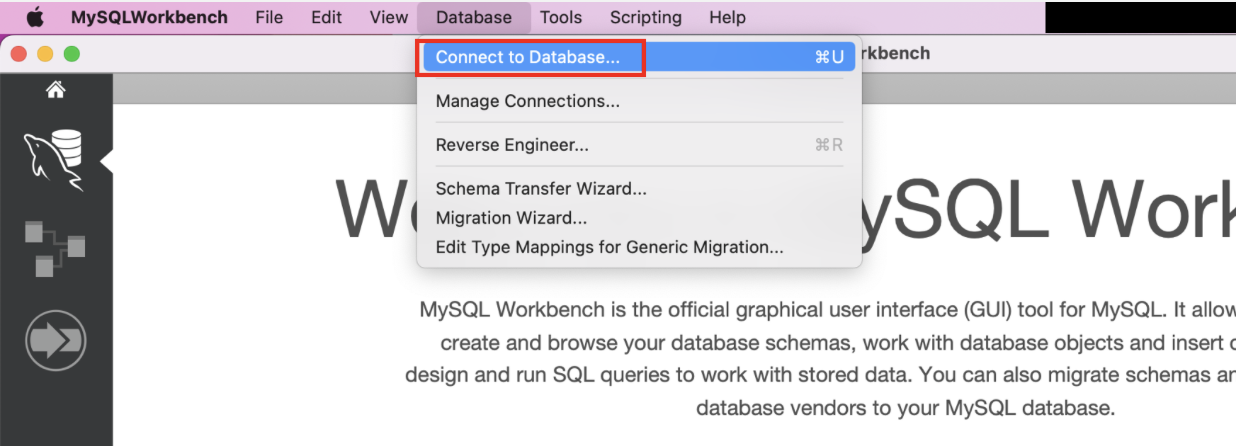
Task: Open the View menu
Action: coord(388,17)
